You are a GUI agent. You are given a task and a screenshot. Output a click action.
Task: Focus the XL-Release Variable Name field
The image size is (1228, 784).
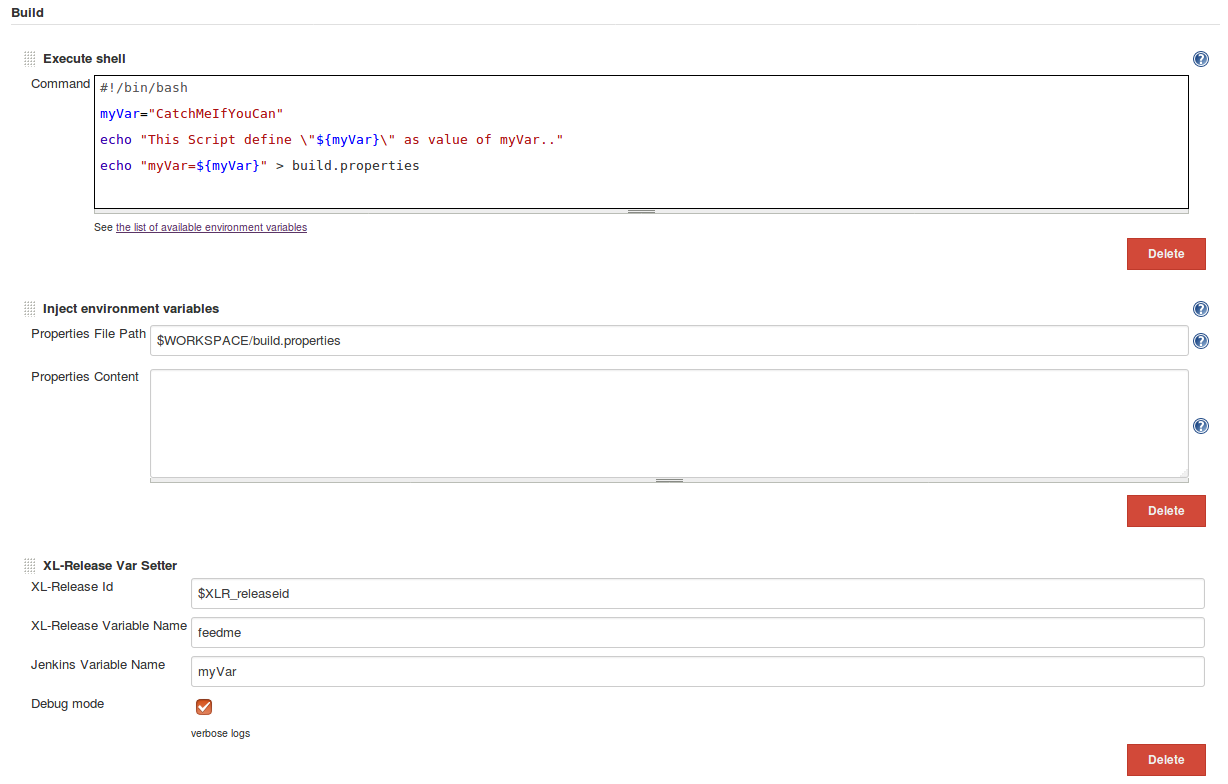click(x=698, y=633)
